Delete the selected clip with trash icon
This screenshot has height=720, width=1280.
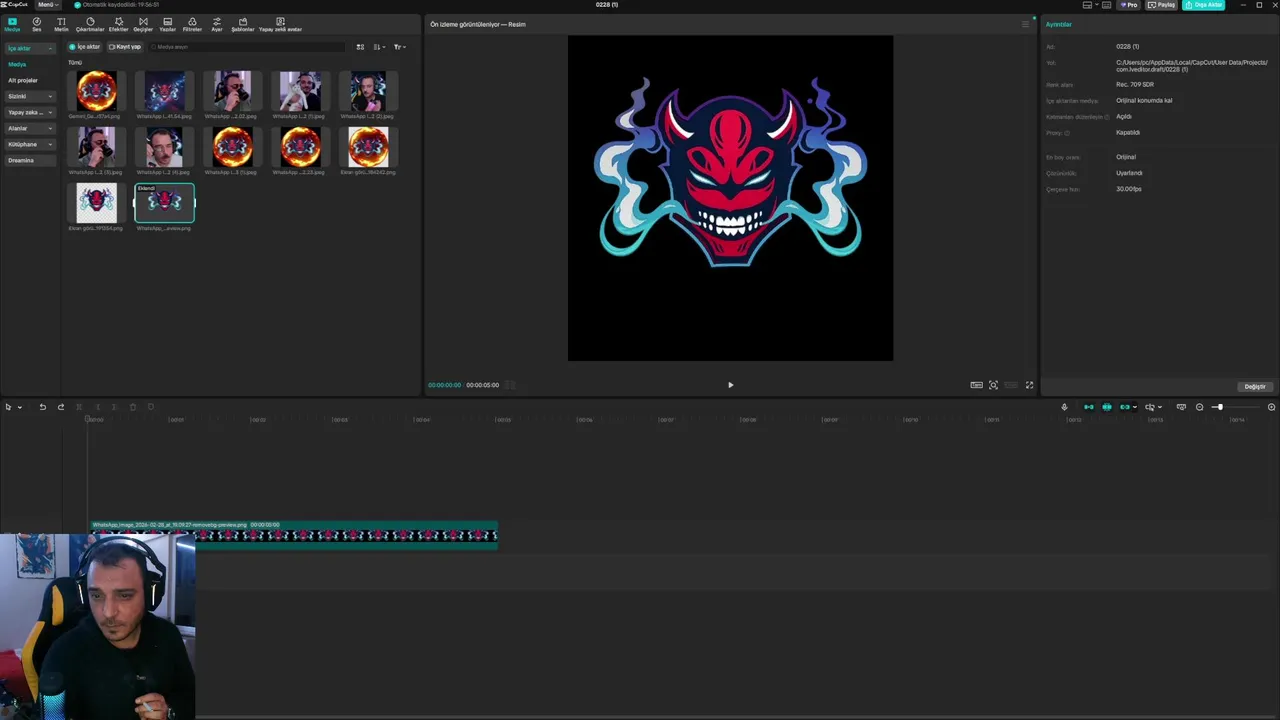(x=132, y=407)
